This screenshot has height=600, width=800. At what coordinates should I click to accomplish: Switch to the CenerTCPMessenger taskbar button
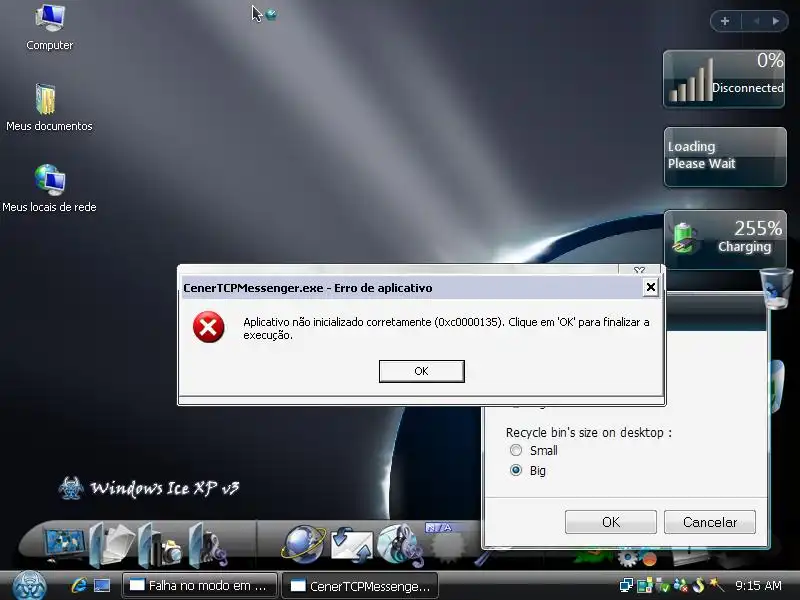point(360,585)
